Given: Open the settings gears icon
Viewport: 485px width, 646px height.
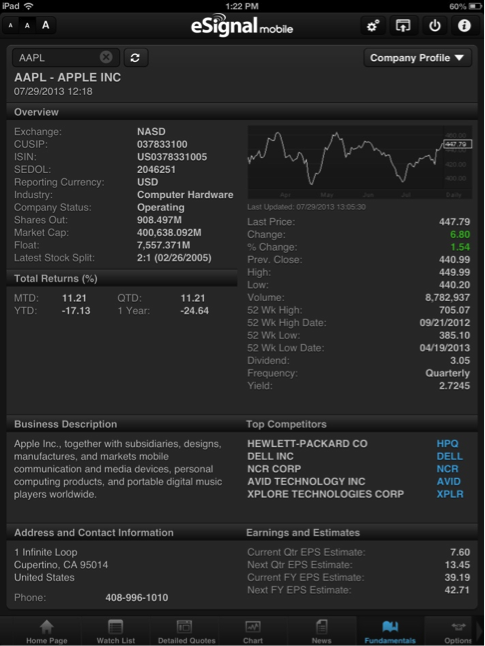Looking at the screenshot, I should pos(373,26).
